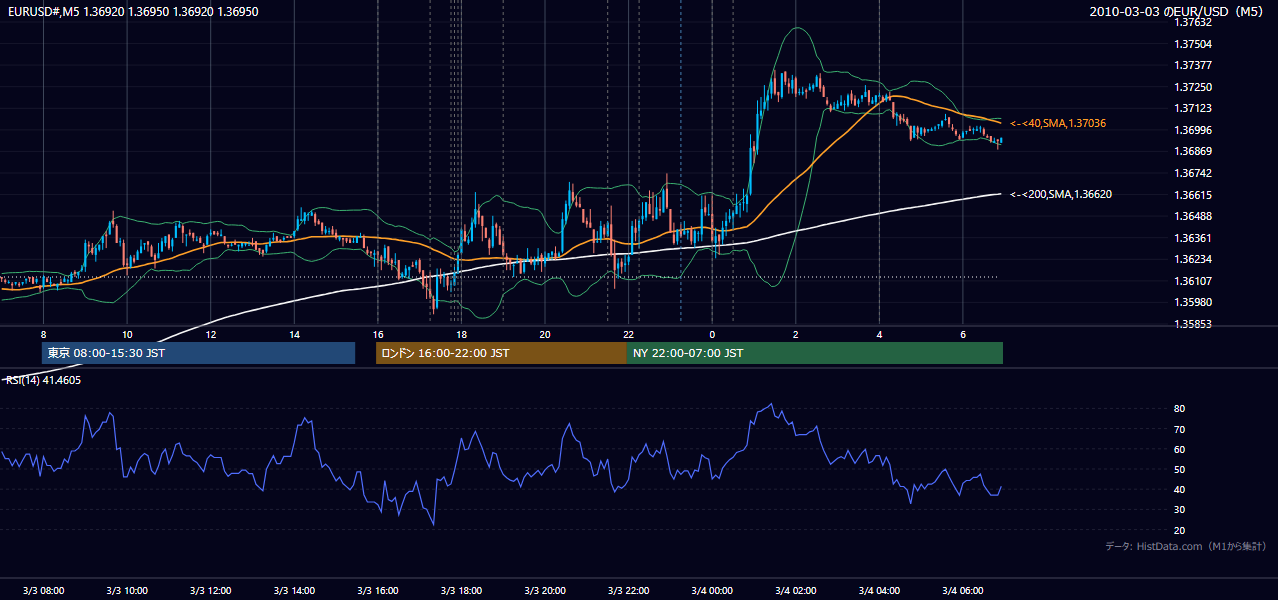Click hour label 10 below the price chart
This screenshot has width=1278, height=600.
(x=127, y=334)
